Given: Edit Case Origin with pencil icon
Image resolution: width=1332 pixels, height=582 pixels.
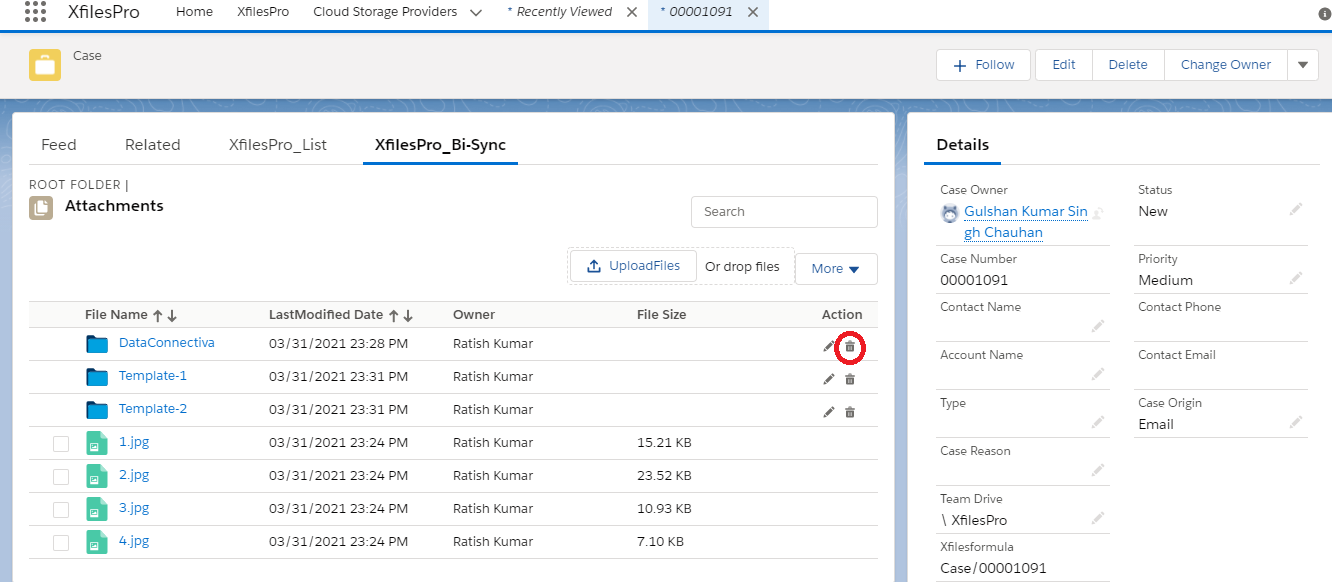Looking at the screenshot, I should click(x=1296, y=422).
